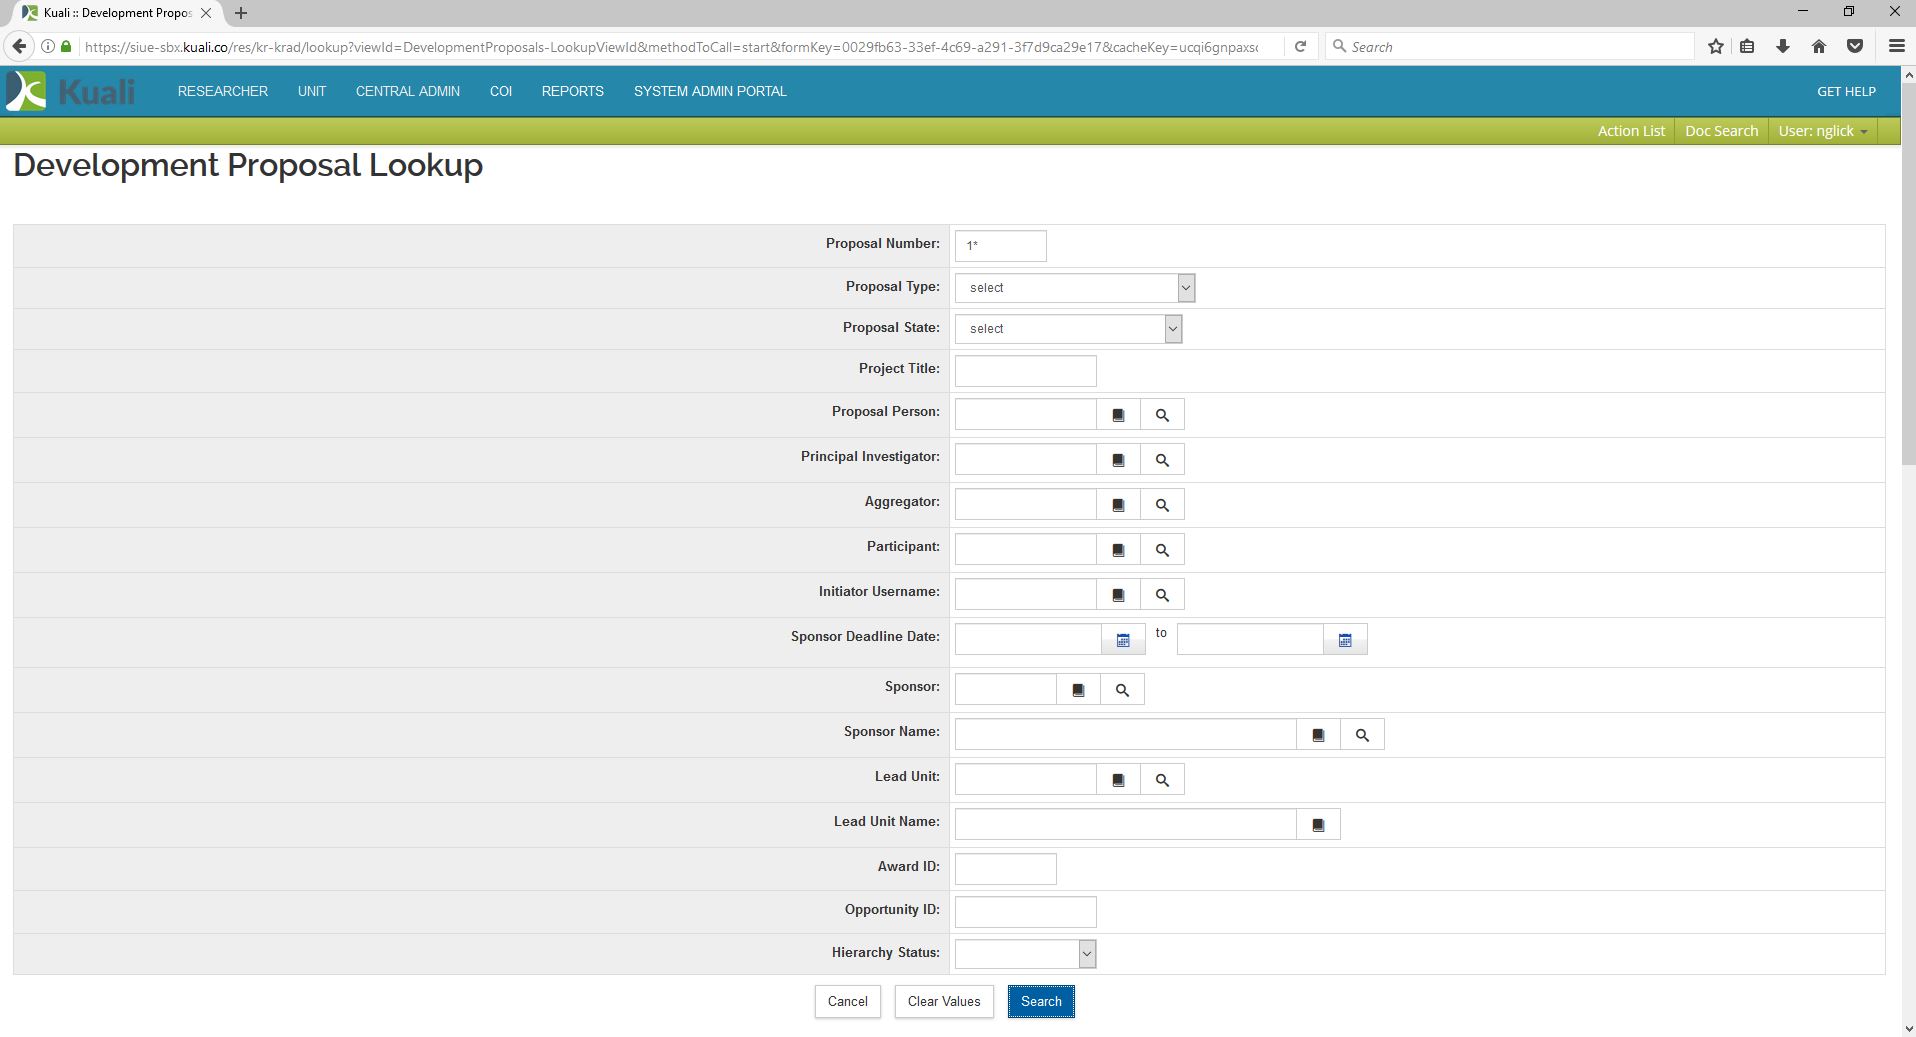Open the User: nglick menu
Viewport: 1916px width, 1037px height.
(x=1822, y=131)
